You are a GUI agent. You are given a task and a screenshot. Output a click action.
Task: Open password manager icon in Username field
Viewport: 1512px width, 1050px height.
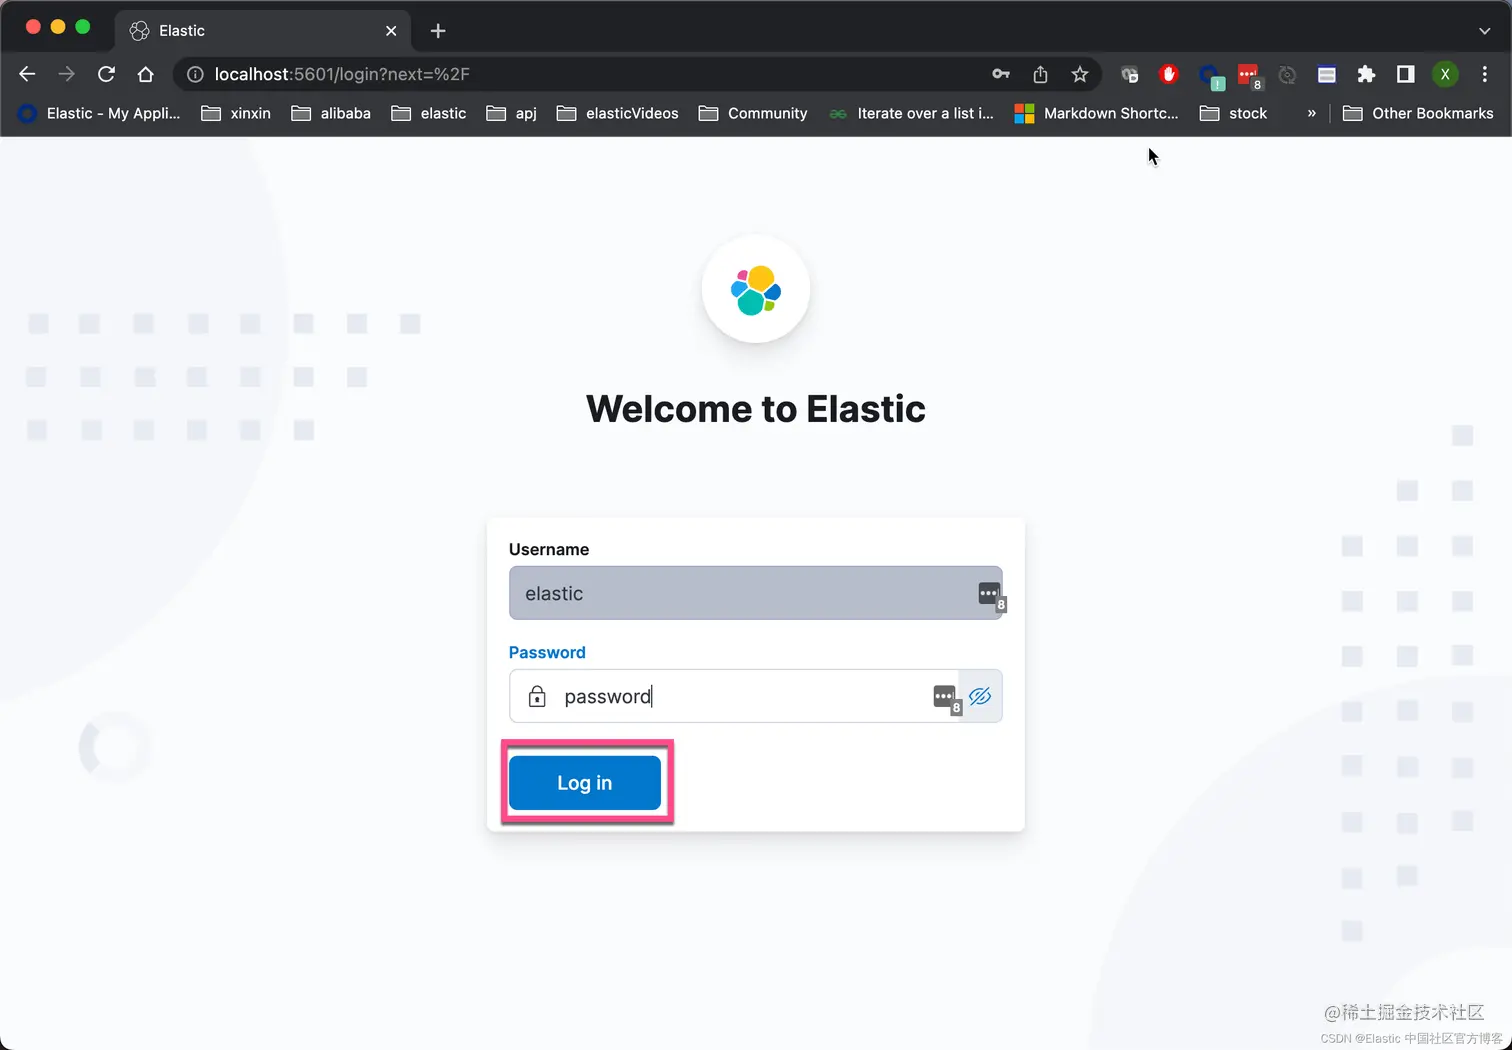point(990,595)
